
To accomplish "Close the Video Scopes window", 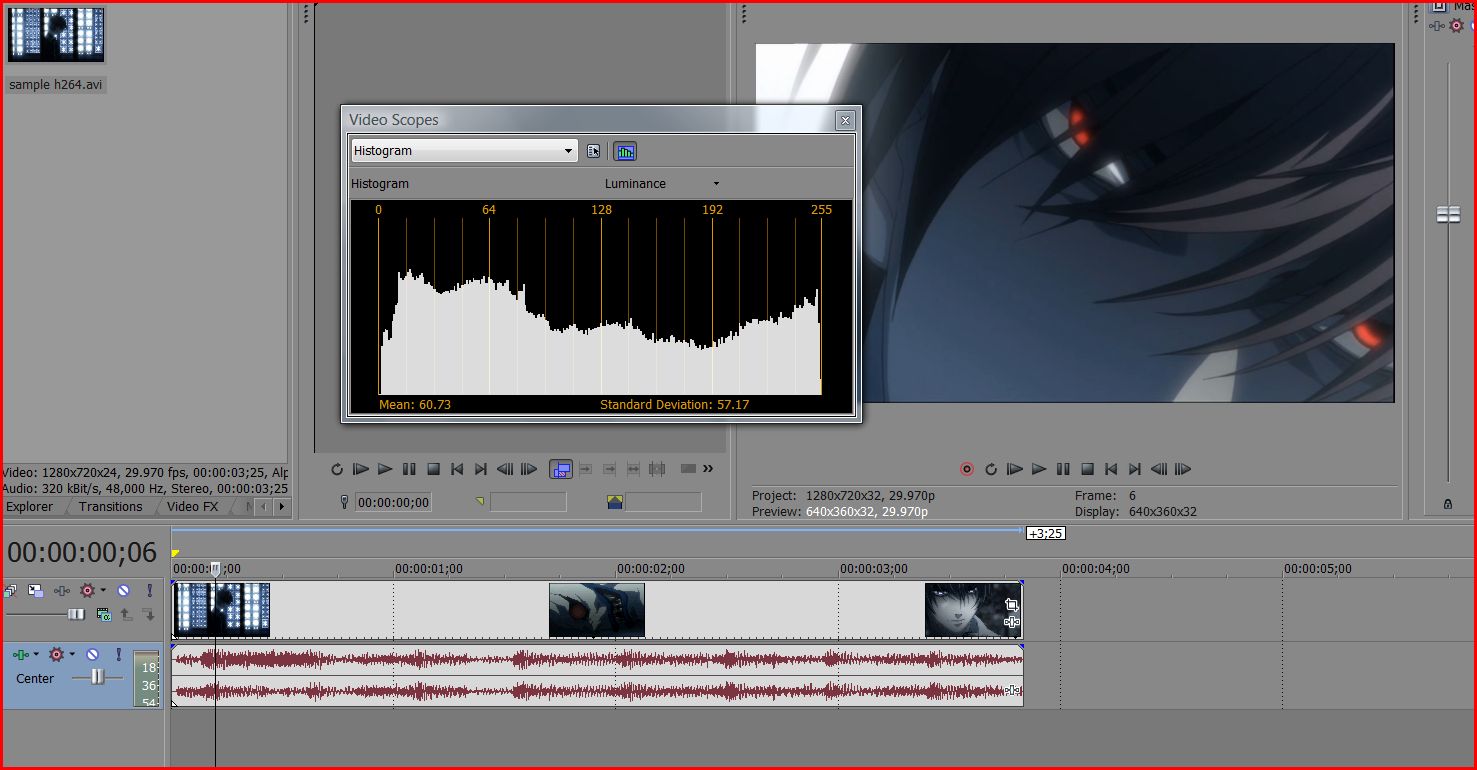I will click(x=845, y=120).
